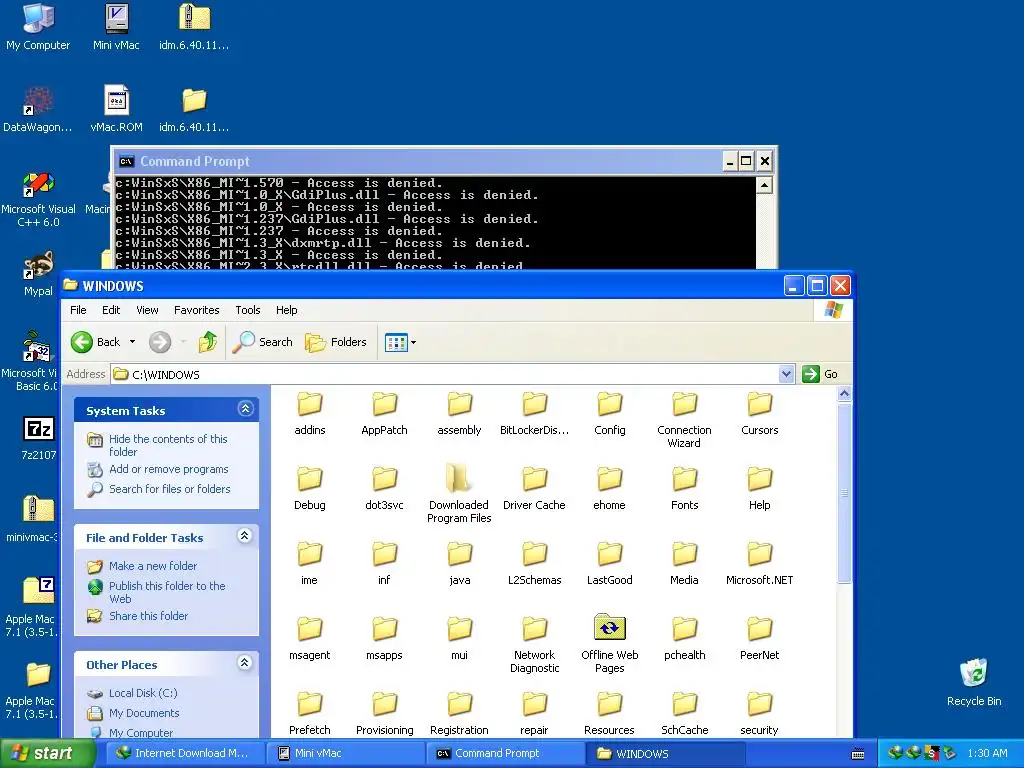Toggle the Folders pane button
This screenshot has width=1024, height=768.
(x=336, y=342)
